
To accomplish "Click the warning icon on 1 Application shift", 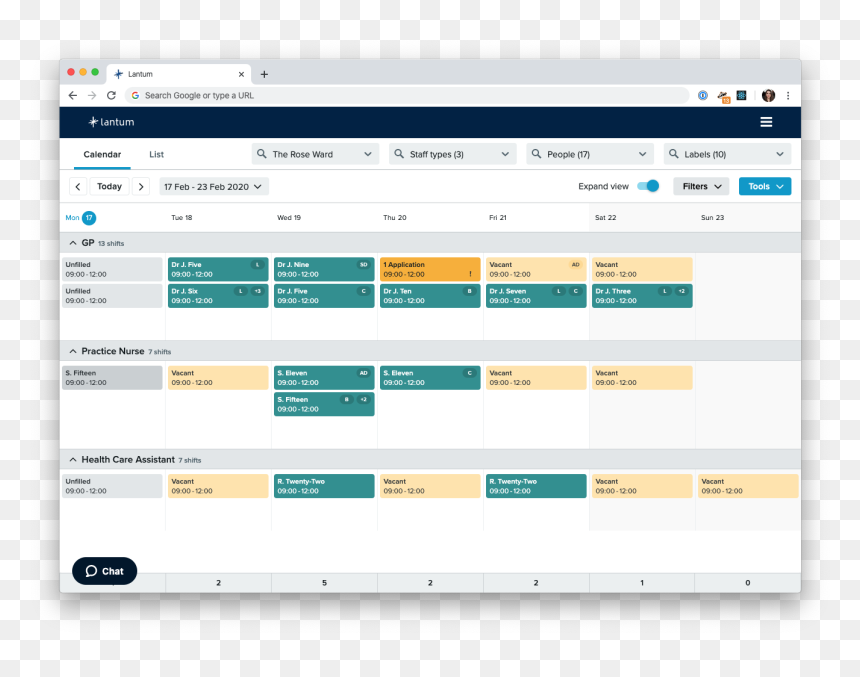I will tap(470, 274).
